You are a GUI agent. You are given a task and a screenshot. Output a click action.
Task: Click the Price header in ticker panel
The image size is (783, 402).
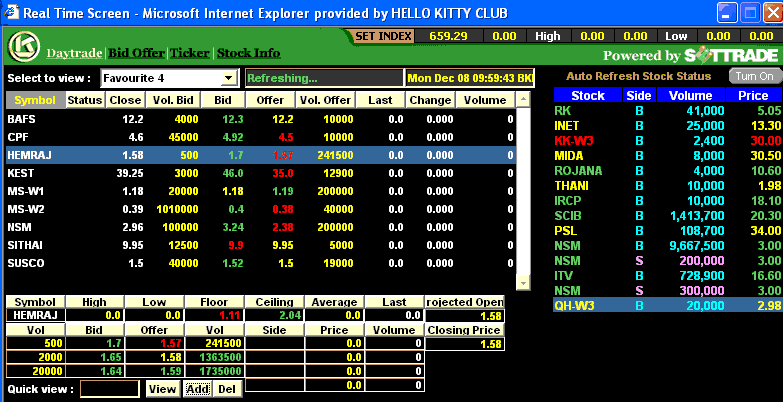click(x=753, y=95)
